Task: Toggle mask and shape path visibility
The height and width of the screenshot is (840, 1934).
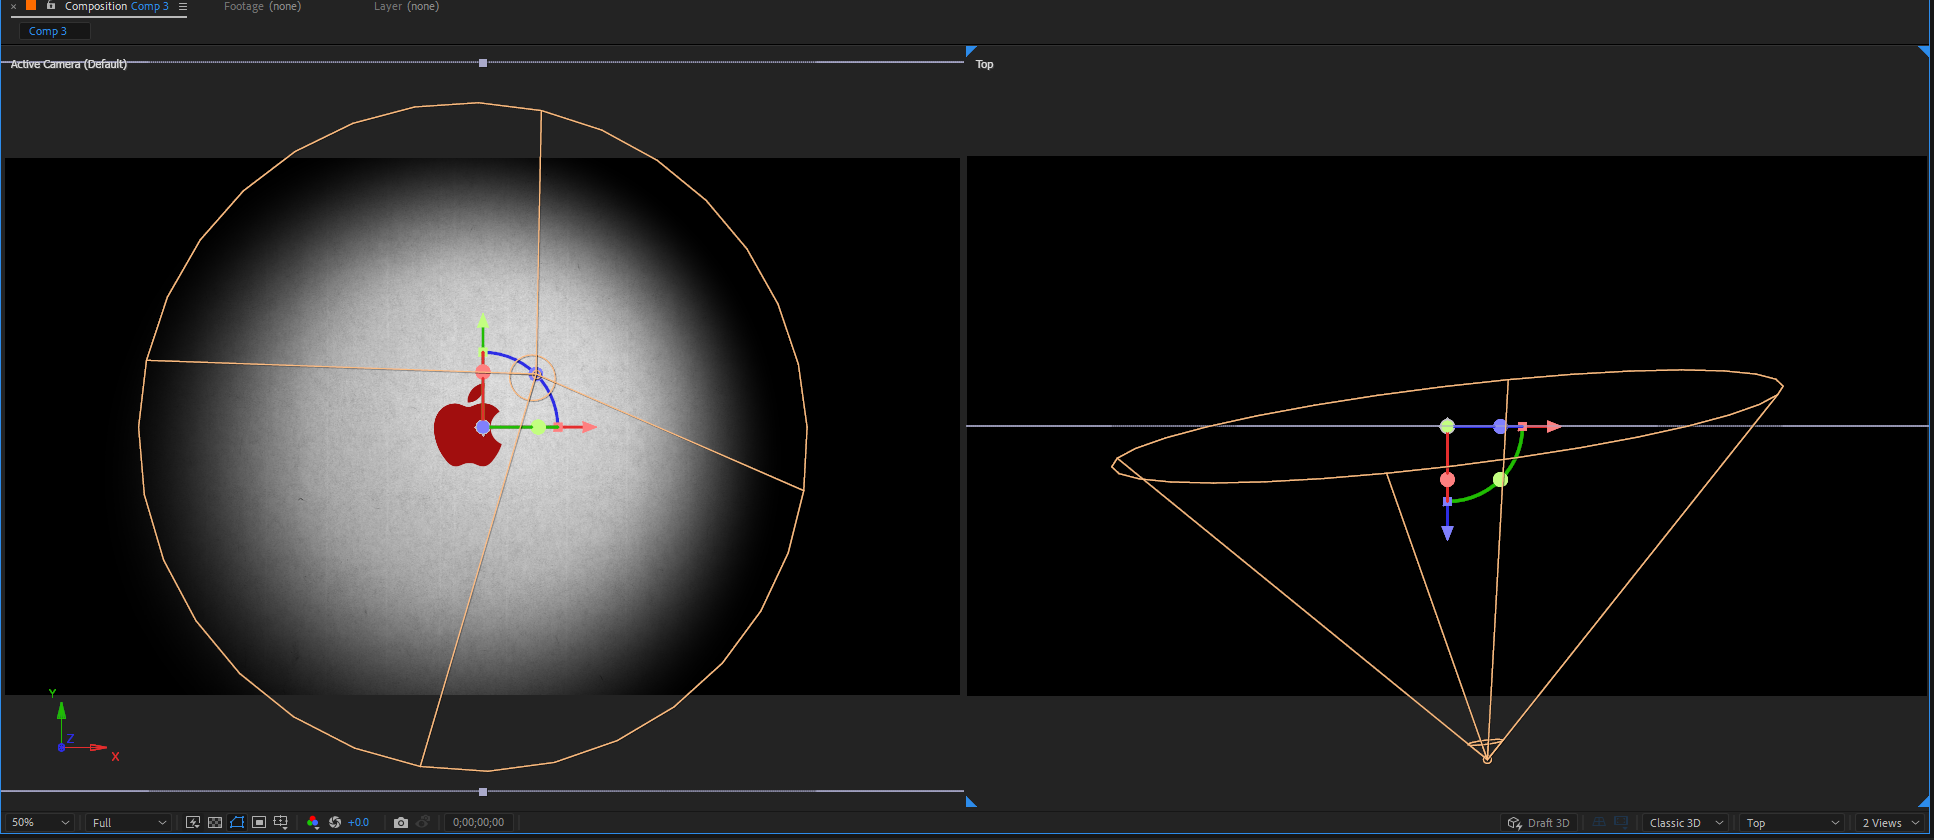Action: (237, 822)
